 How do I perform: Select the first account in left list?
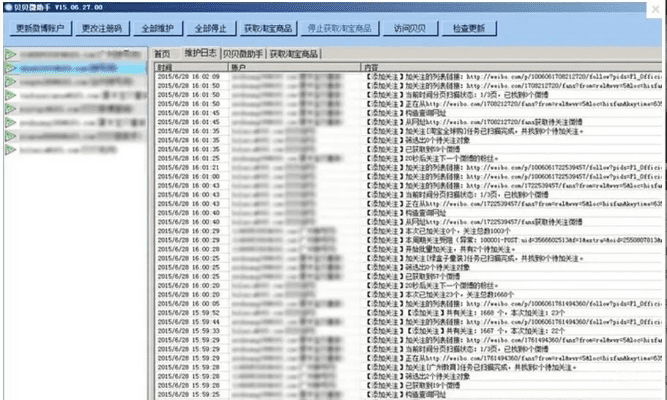tap(76, 54)
